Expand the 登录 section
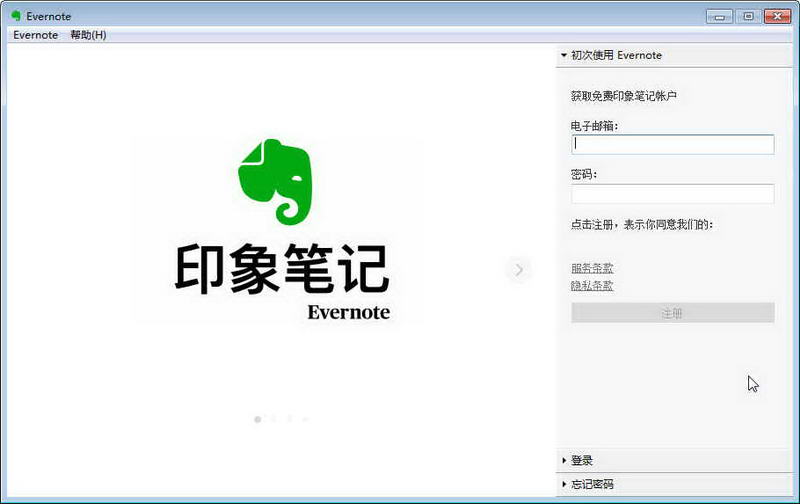Image resolution: width=800 pixels, height=504 pixels. click(673, 461)
